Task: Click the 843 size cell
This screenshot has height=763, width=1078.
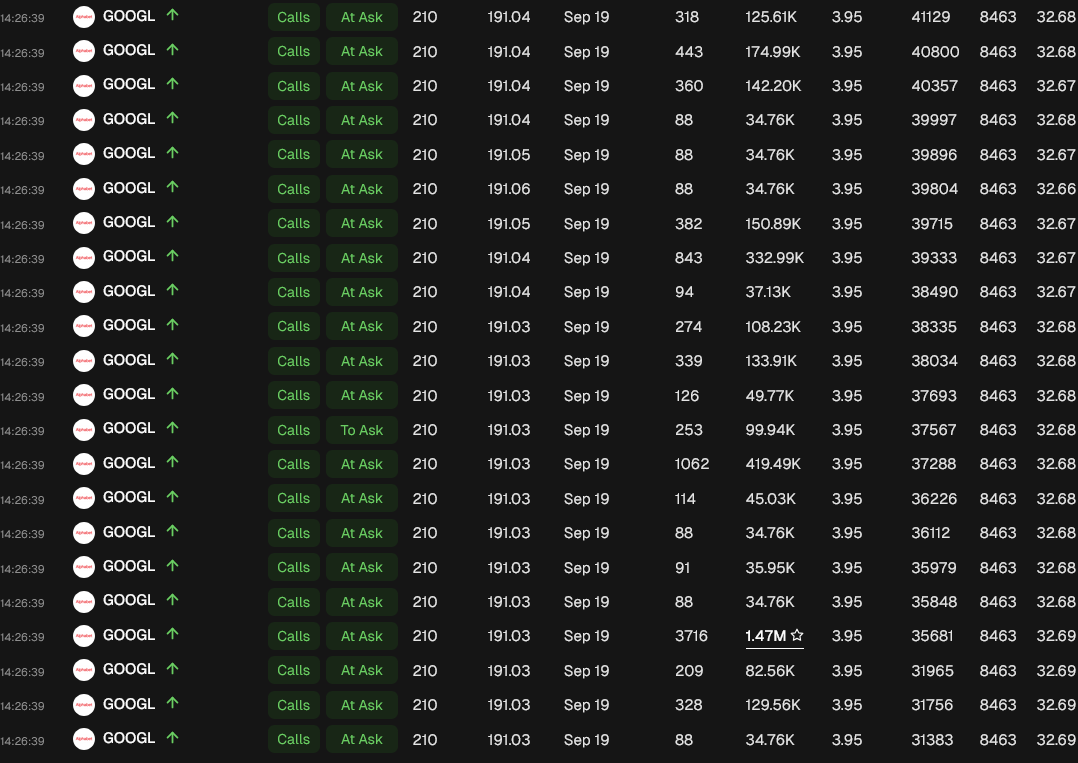Action: [x=688, y=258]
